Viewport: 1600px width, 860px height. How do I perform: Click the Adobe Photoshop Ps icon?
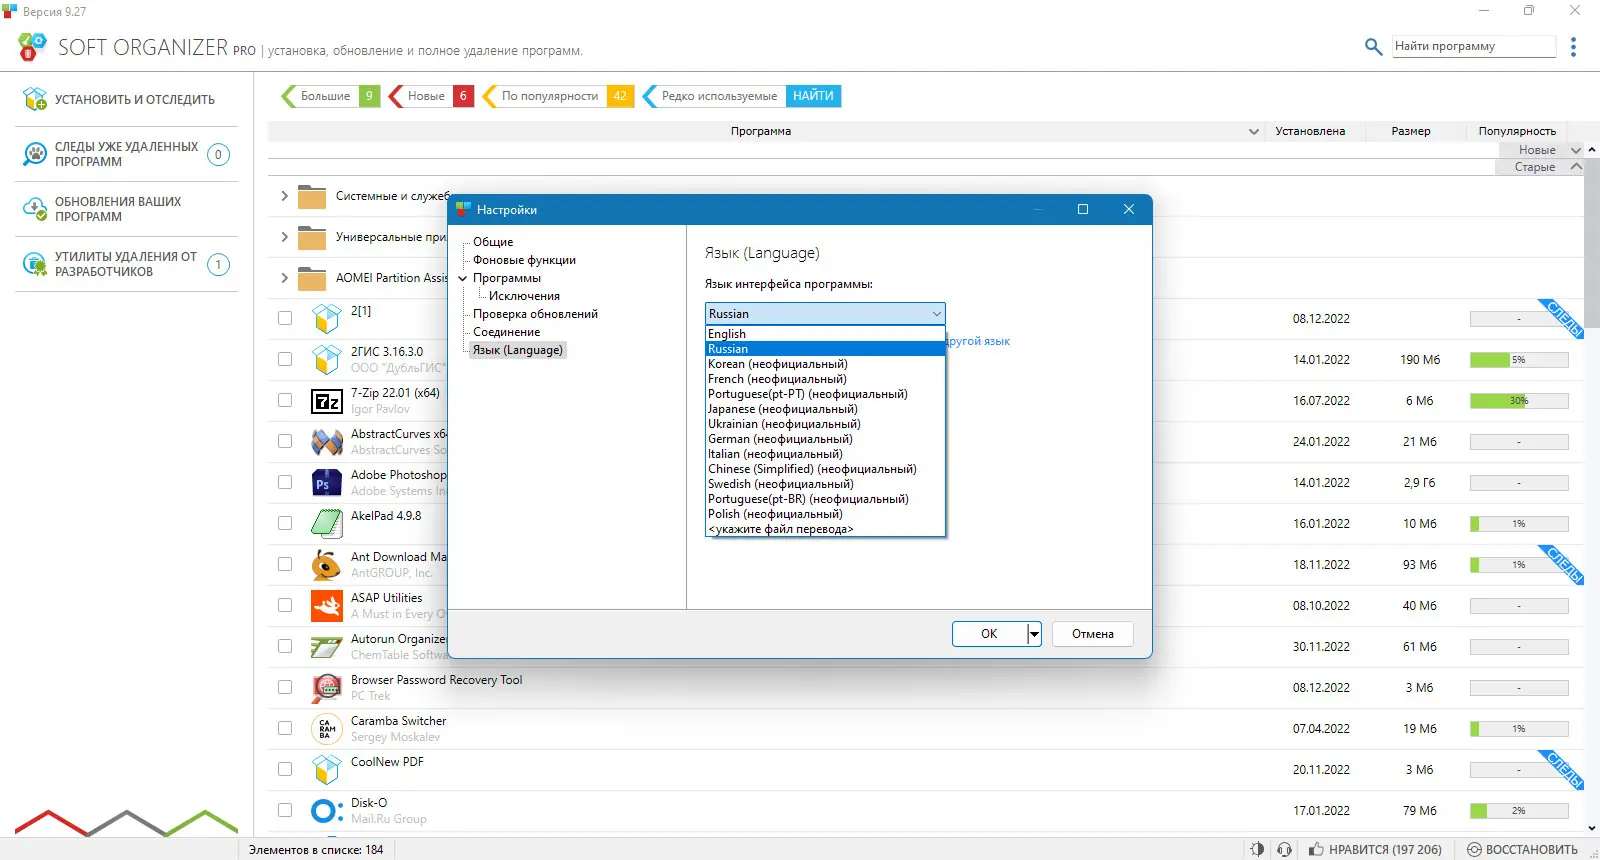pyautogui.click(x=327, y=483)
